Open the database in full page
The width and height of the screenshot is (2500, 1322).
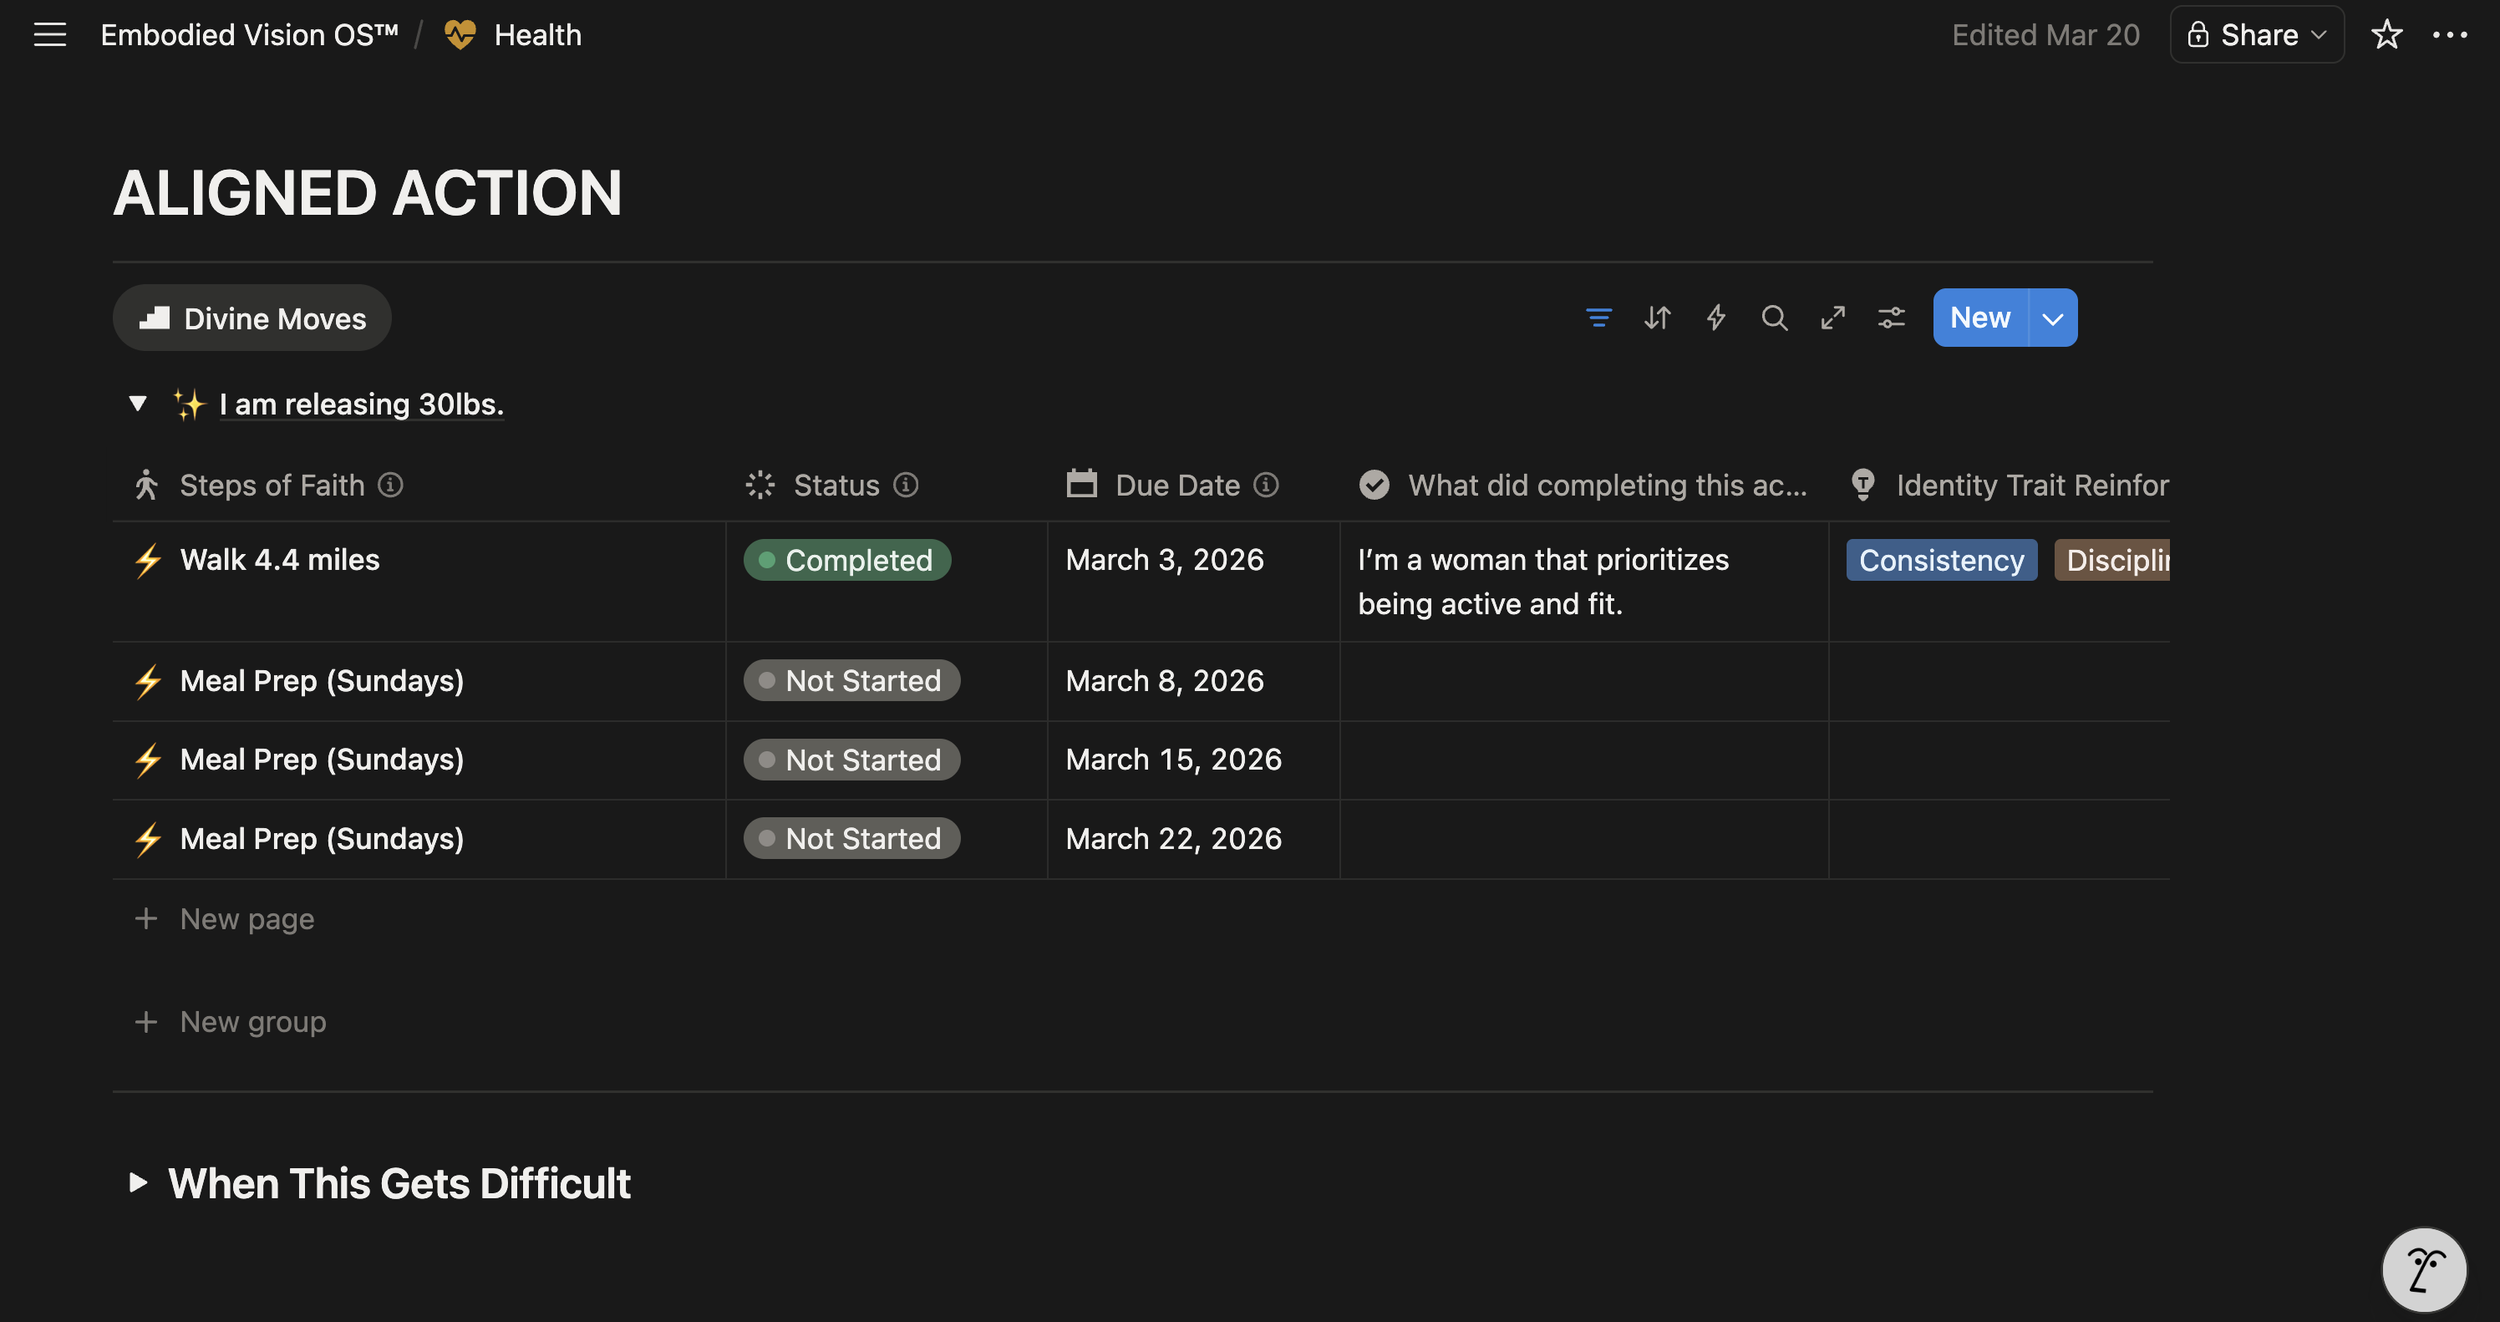tap(1832, 318)
